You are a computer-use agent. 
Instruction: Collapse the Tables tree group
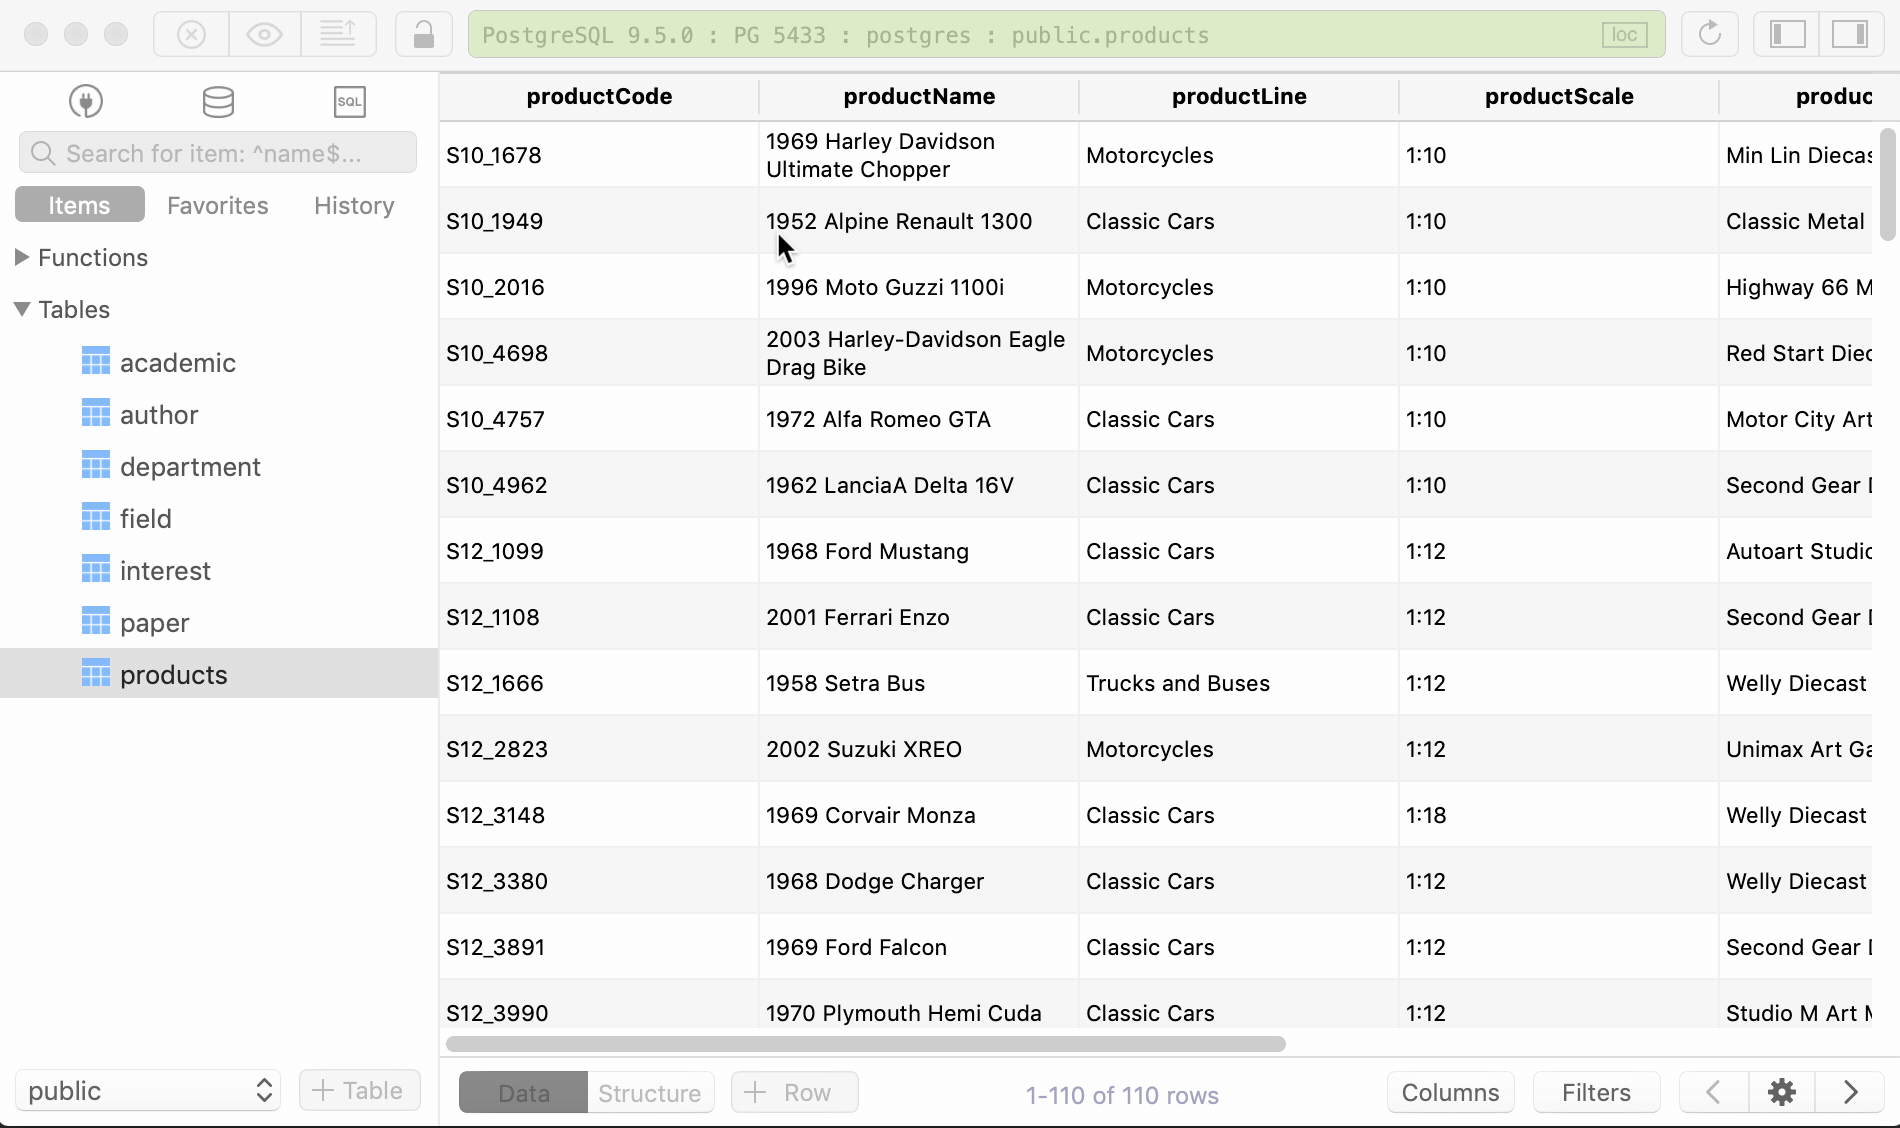(x=22, y=309)
